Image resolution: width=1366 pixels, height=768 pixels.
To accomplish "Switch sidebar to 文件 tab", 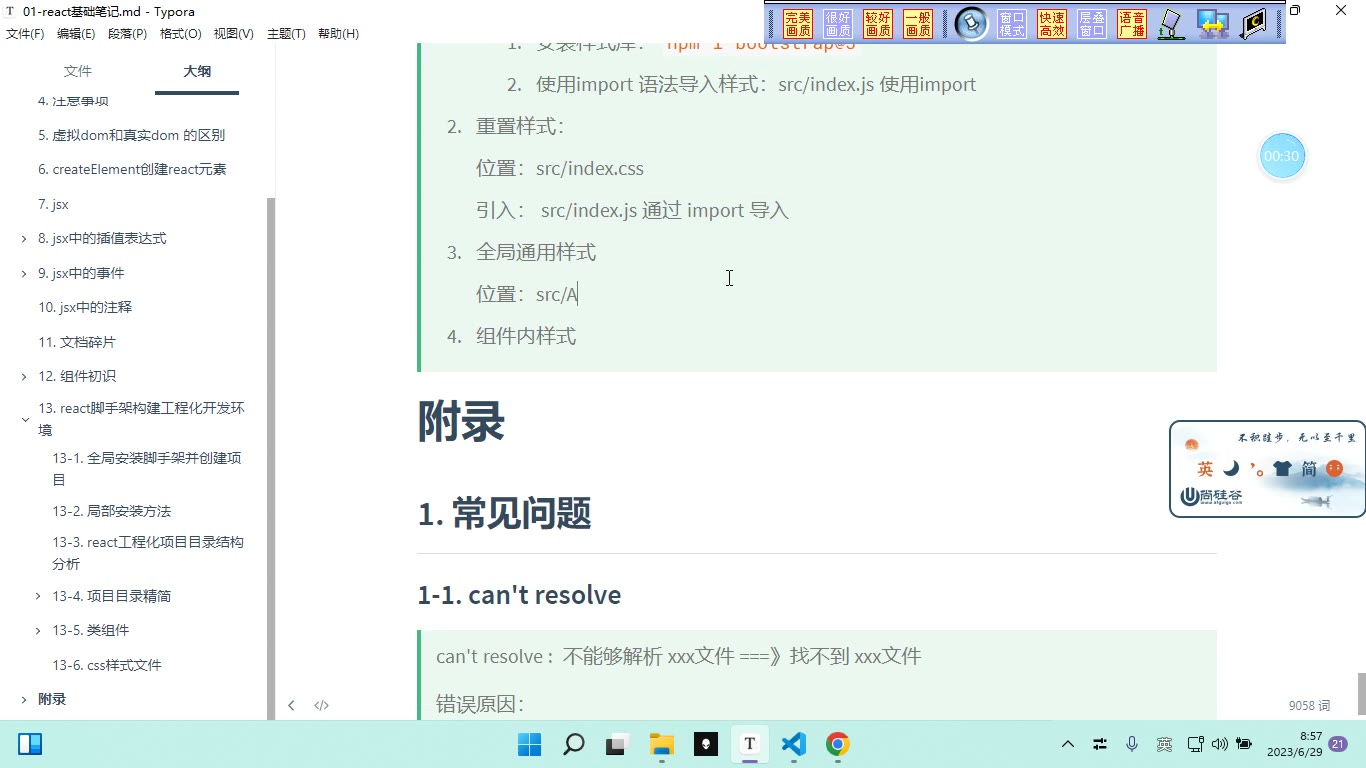I will coord(78,71).
